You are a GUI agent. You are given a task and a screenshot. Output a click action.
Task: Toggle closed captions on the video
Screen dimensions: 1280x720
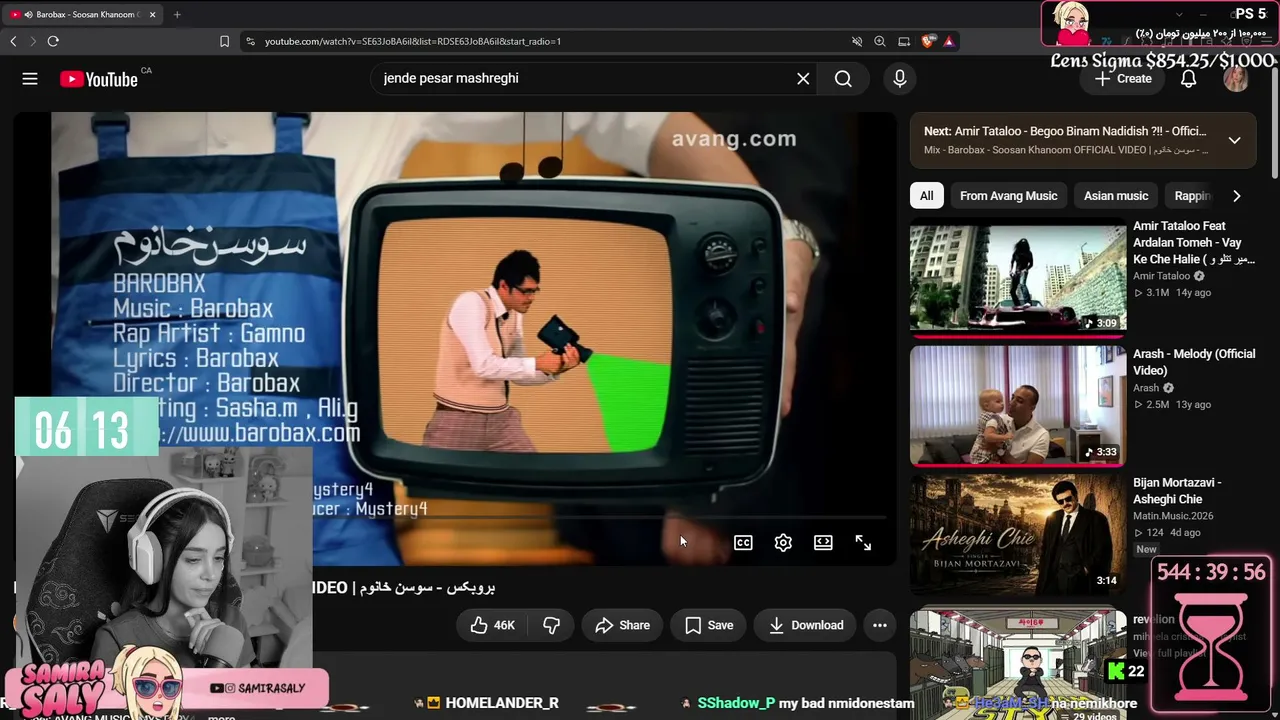(x=743, y=542)
